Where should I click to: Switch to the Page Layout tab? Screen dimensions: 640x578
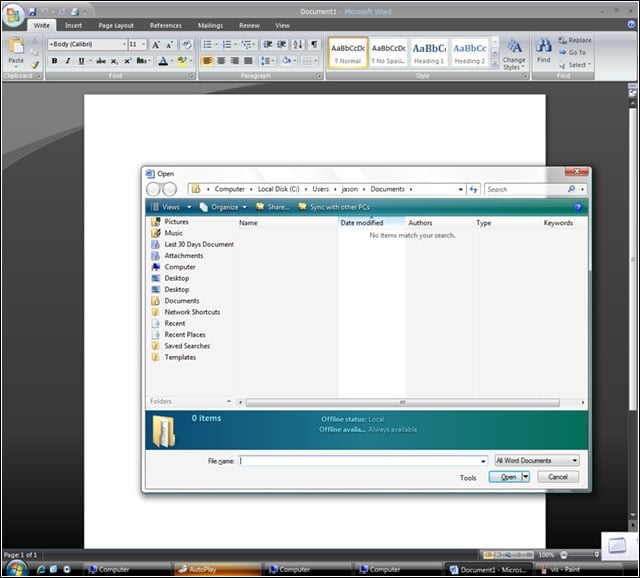pos(116,25)
